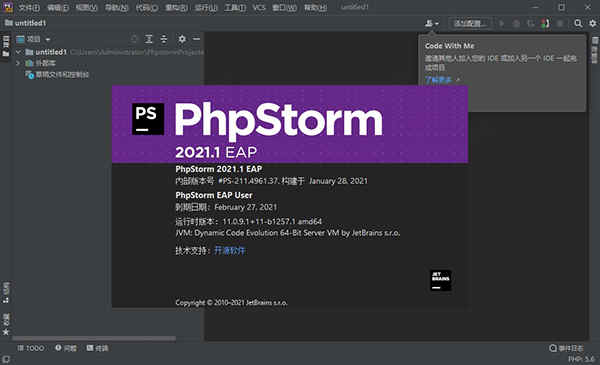600x365 pixels.
Task: Open the right-side tool window stripe tab
Action: coord(595,50)
